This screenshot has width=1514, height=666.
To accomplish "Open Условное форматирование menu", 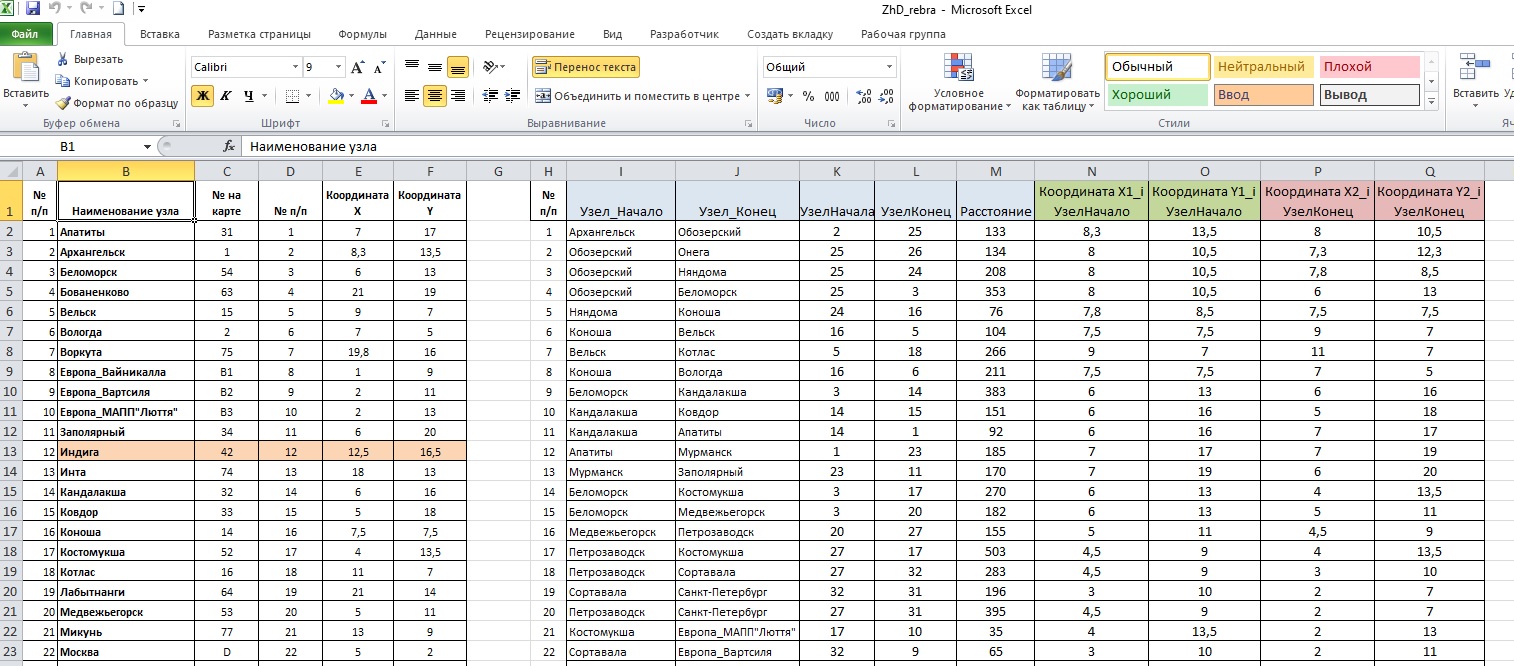I will (958, 82).
